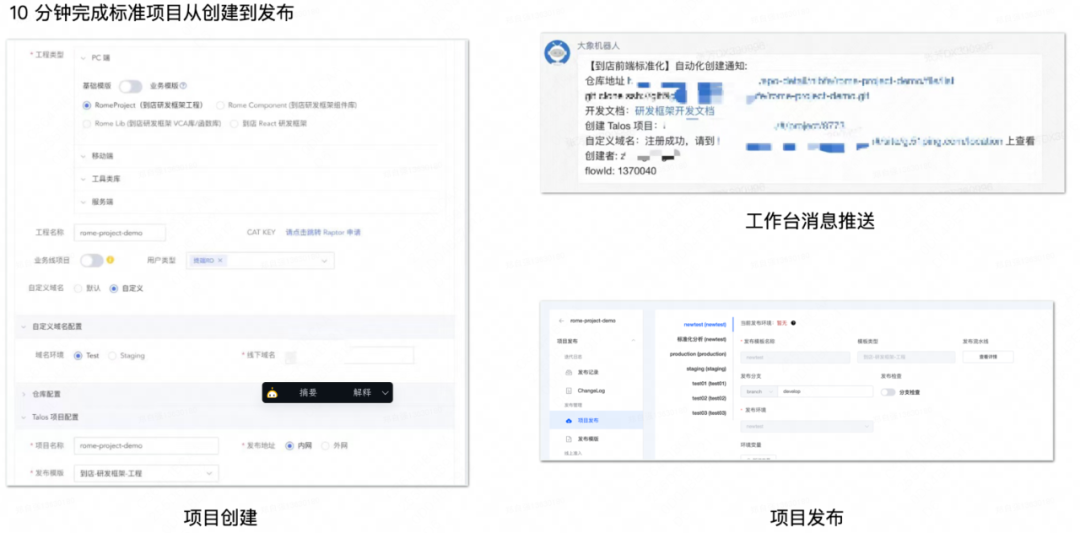Open the 用户类型 dropdown
1080x533 pixels.
(260, 260)
